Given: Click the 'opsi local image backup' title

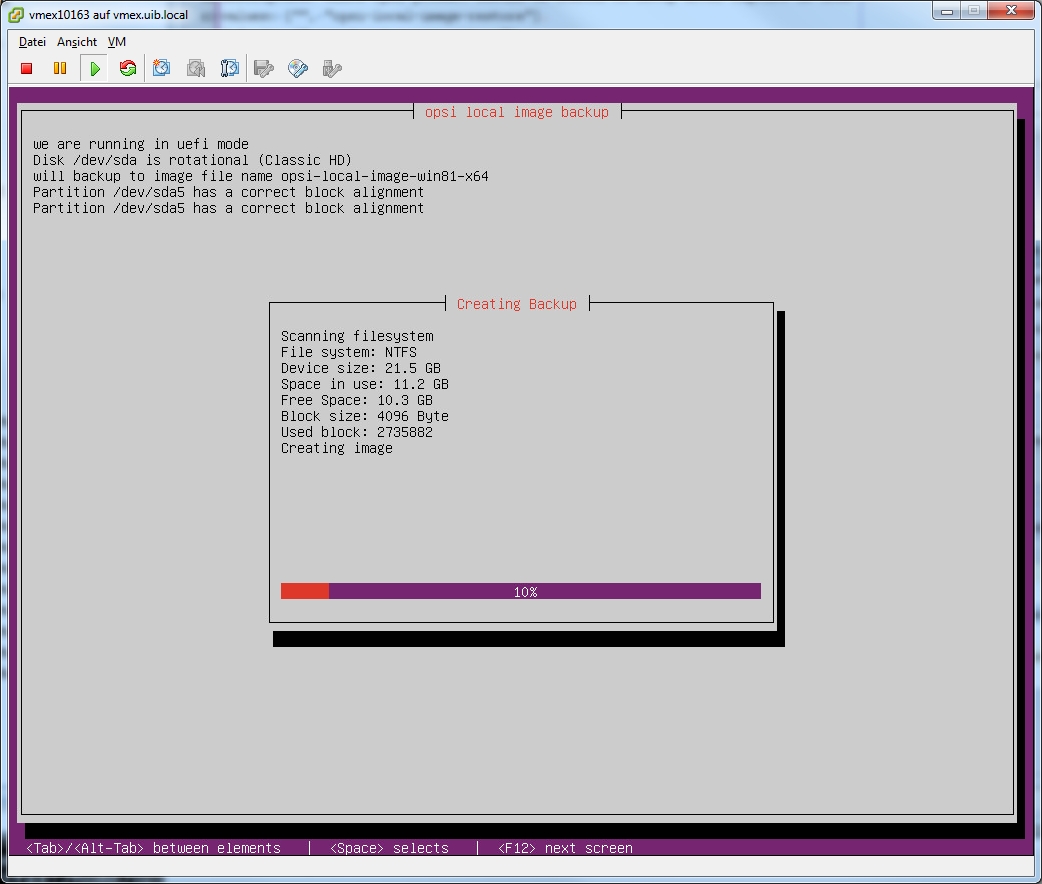Looking at the screenshot, I should 516,112.
